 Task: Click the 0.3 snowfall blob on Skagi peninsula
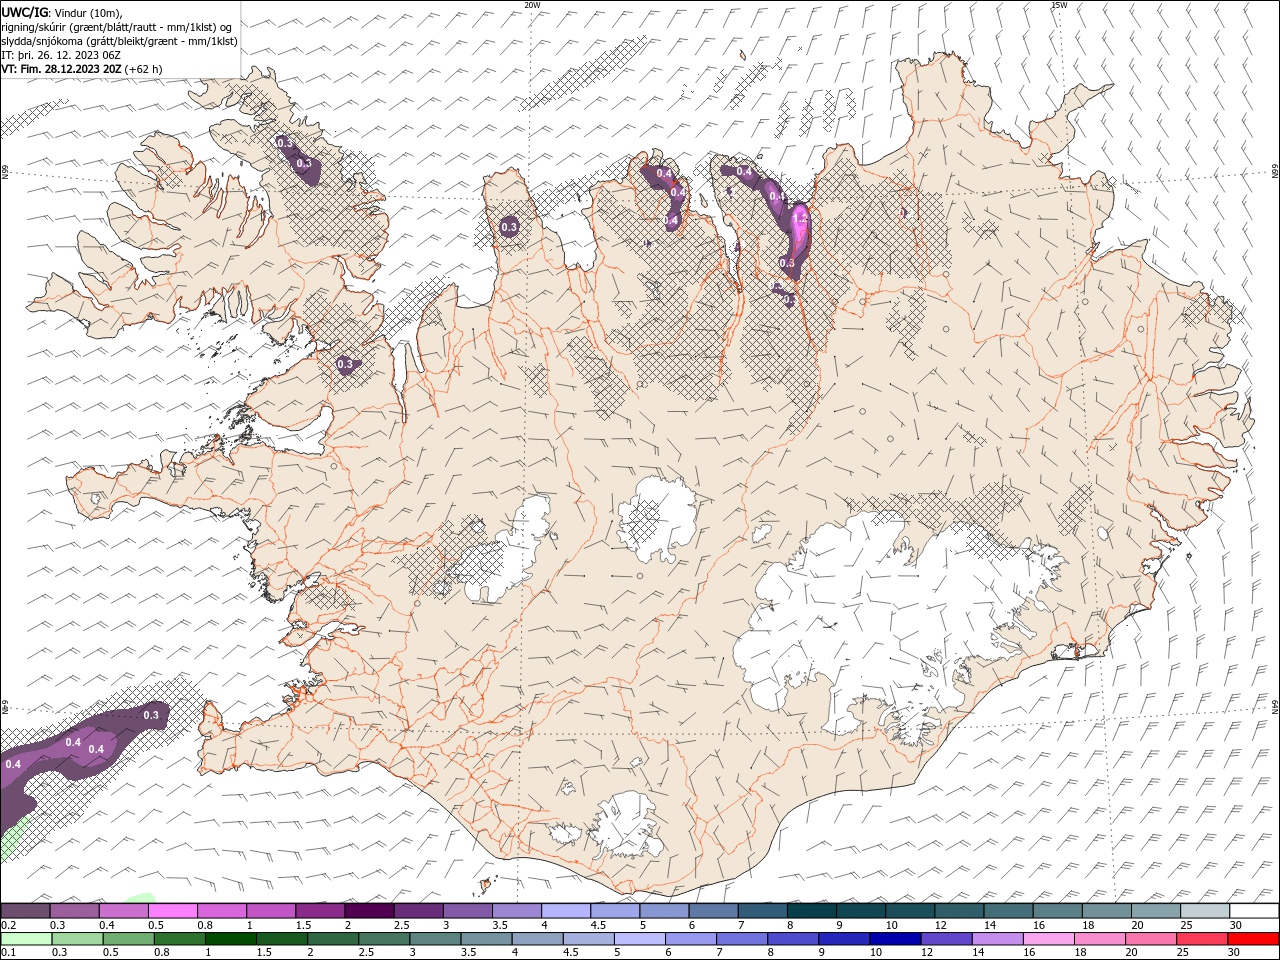coord(509,228)
